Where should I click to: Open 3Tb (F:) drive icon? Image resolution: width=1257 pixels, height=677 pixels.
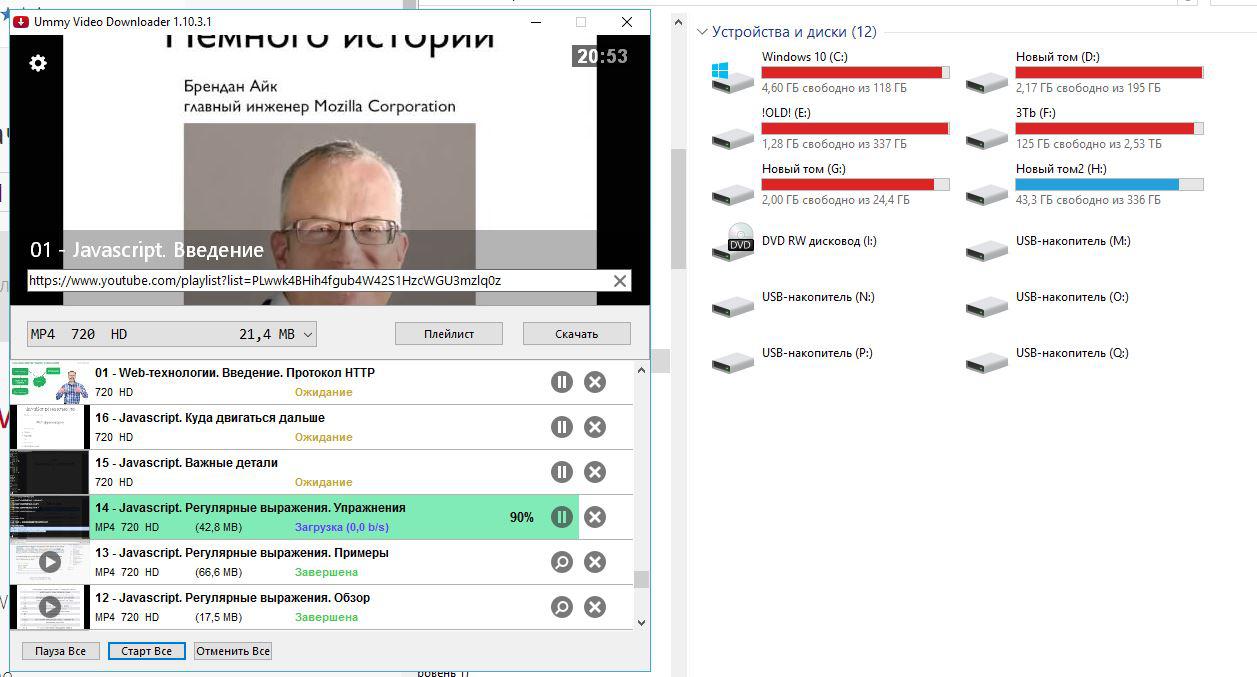(x=987, y=137)
